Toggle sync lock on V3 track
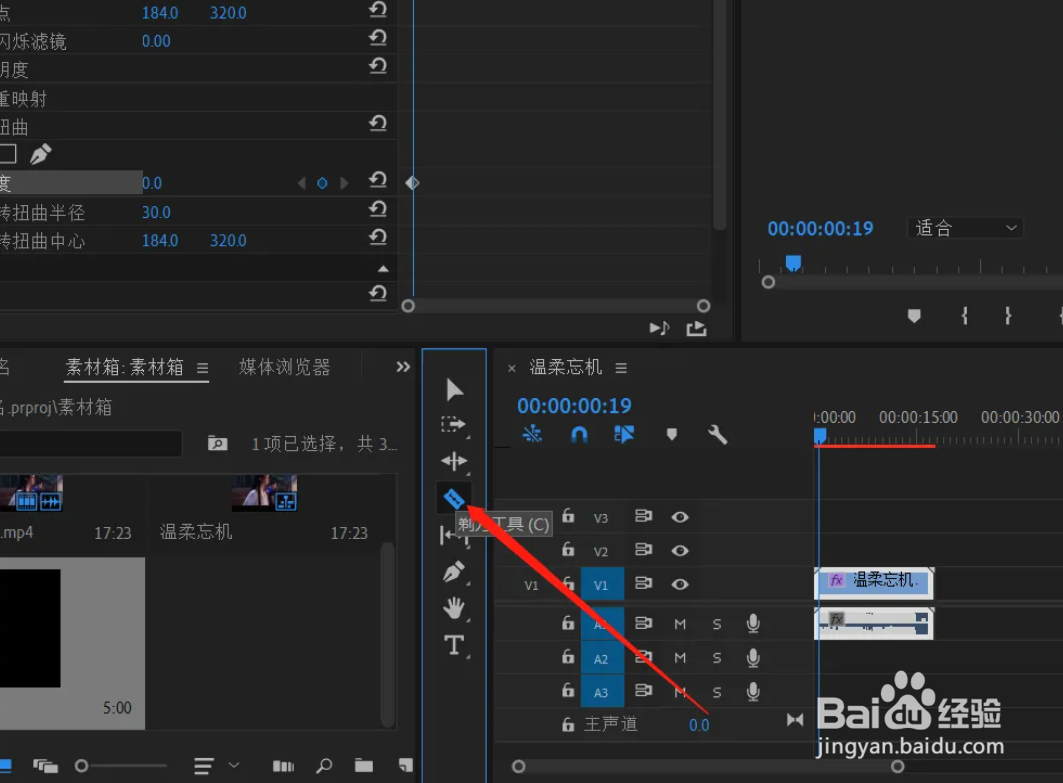 tap(643, 516)
